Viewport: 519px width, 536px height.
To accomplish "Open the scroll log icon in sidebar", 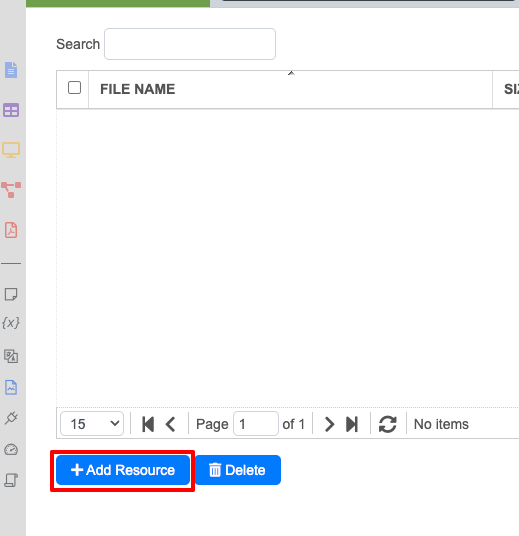I will [x=11, y=480].
